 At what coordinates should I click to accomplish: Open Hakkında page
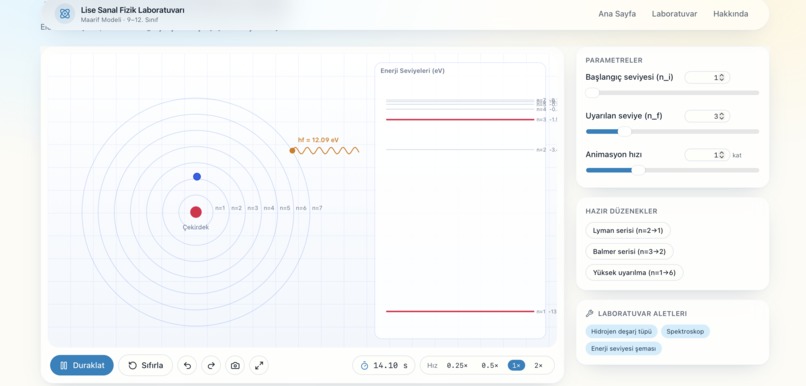pos(730,14)
